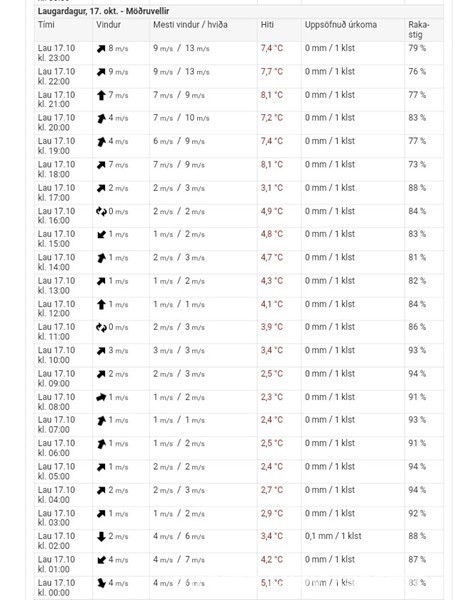Click the Uppsöfnuð úrkoma column header
This screenshot has width=464, height=600.
(340, 25)
